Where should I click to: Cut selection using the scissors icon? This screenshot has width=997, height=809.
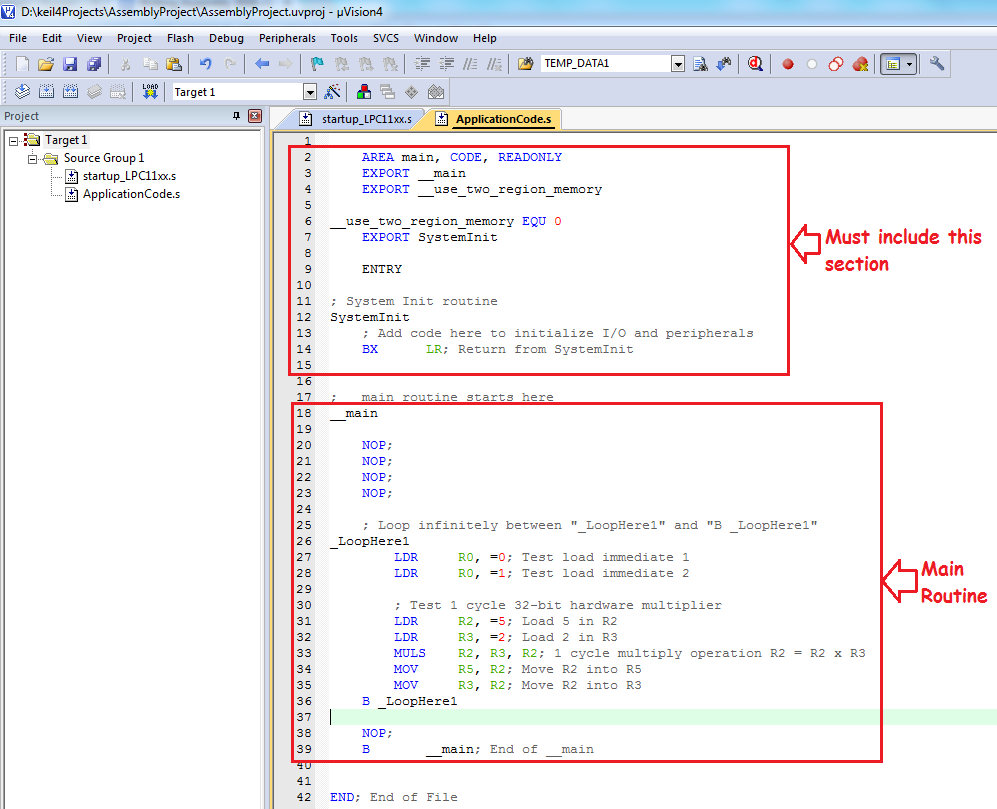pos(125,64)
